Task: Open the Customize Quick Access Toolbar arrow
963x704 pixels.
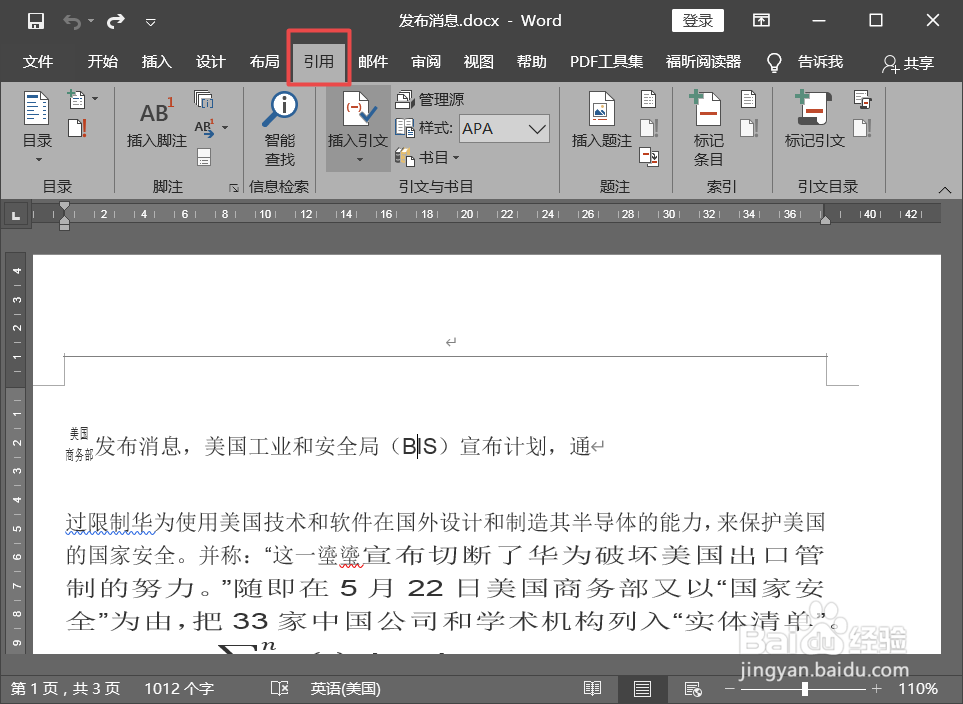Action: [x=150, y=22]
